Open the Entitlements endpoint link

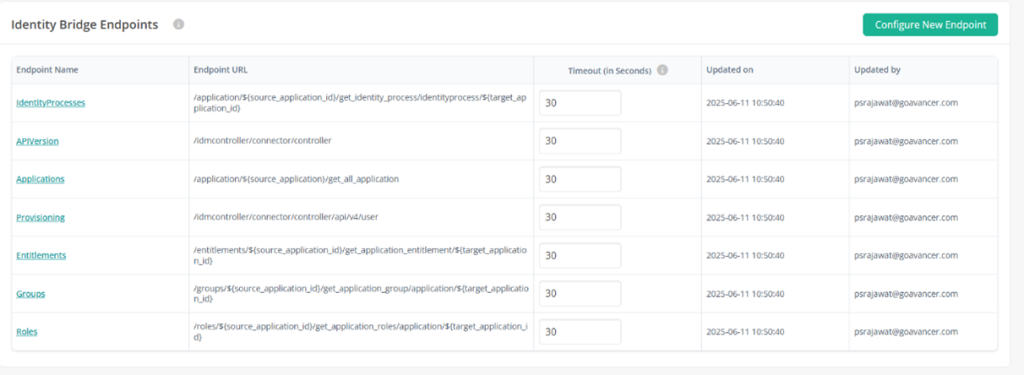41,255
